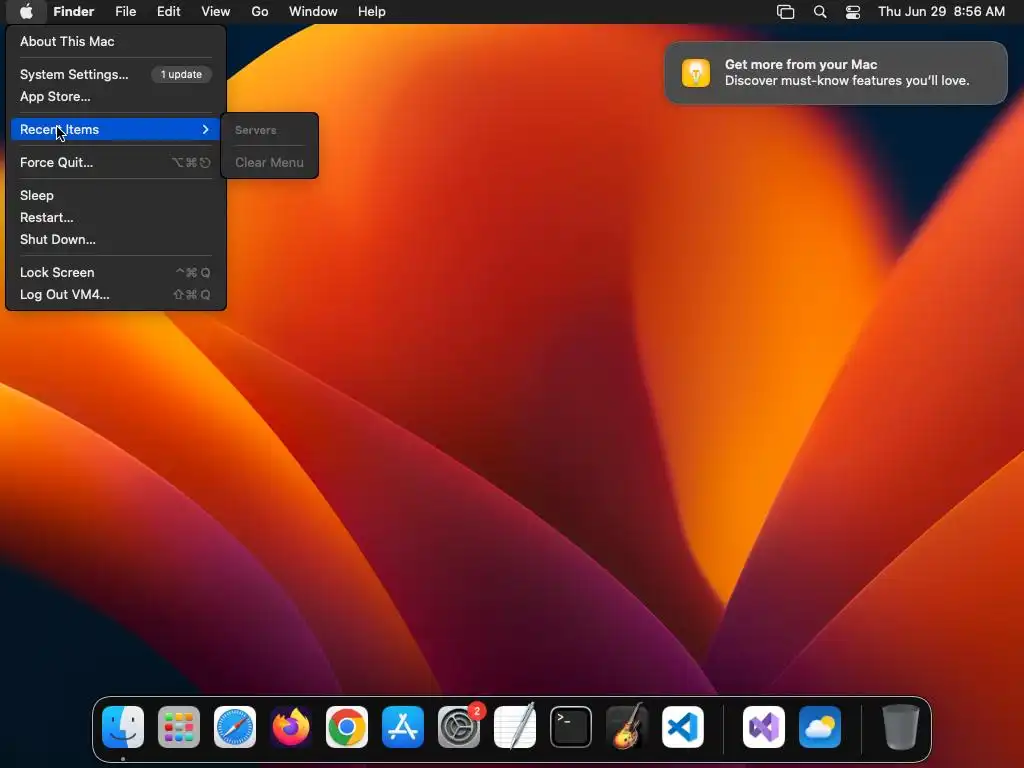The image size is (1024, 768).
Task: Click the lightbulb Tips notification icon
Action: (x=696, y=72)
